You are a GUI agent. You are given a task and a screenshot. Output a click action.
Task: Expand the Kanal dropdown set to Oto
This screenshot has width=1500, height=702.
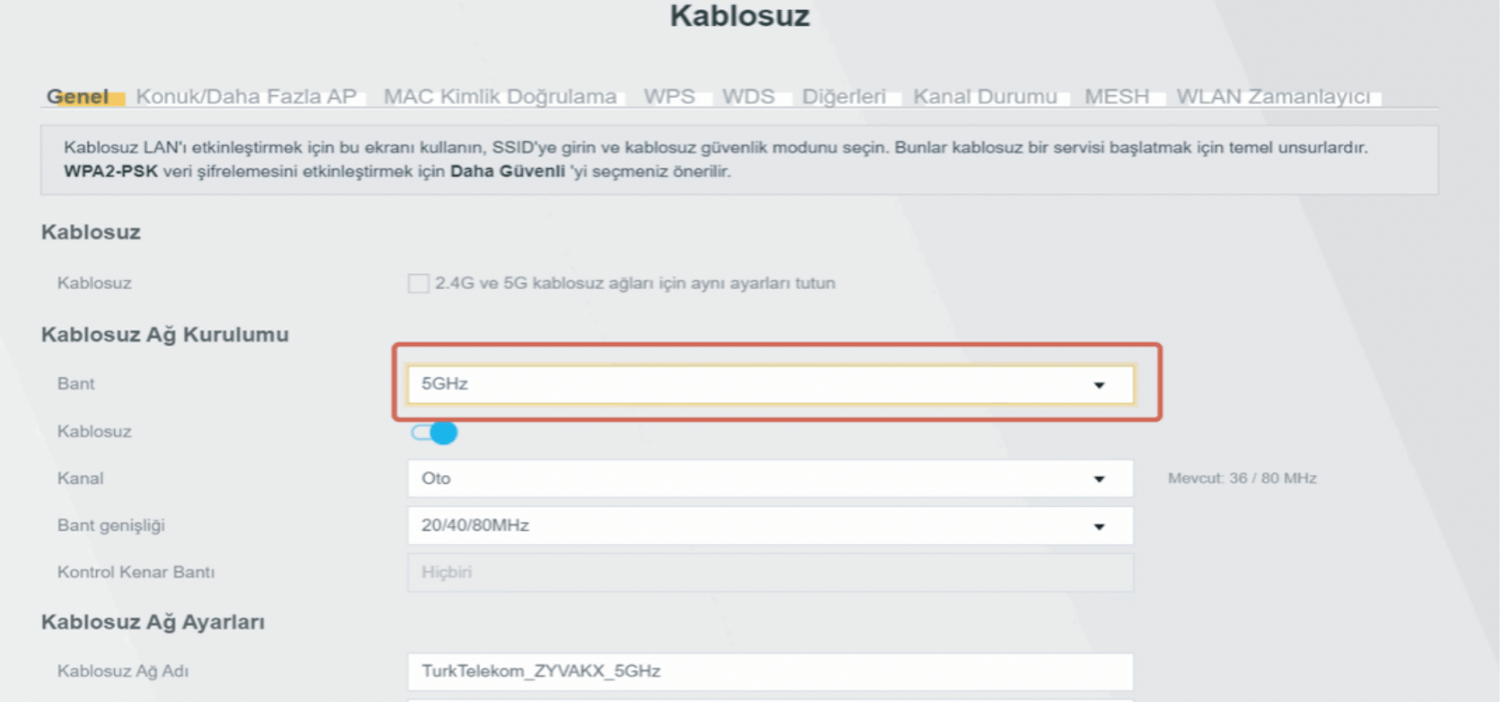[x=770, y=479]
